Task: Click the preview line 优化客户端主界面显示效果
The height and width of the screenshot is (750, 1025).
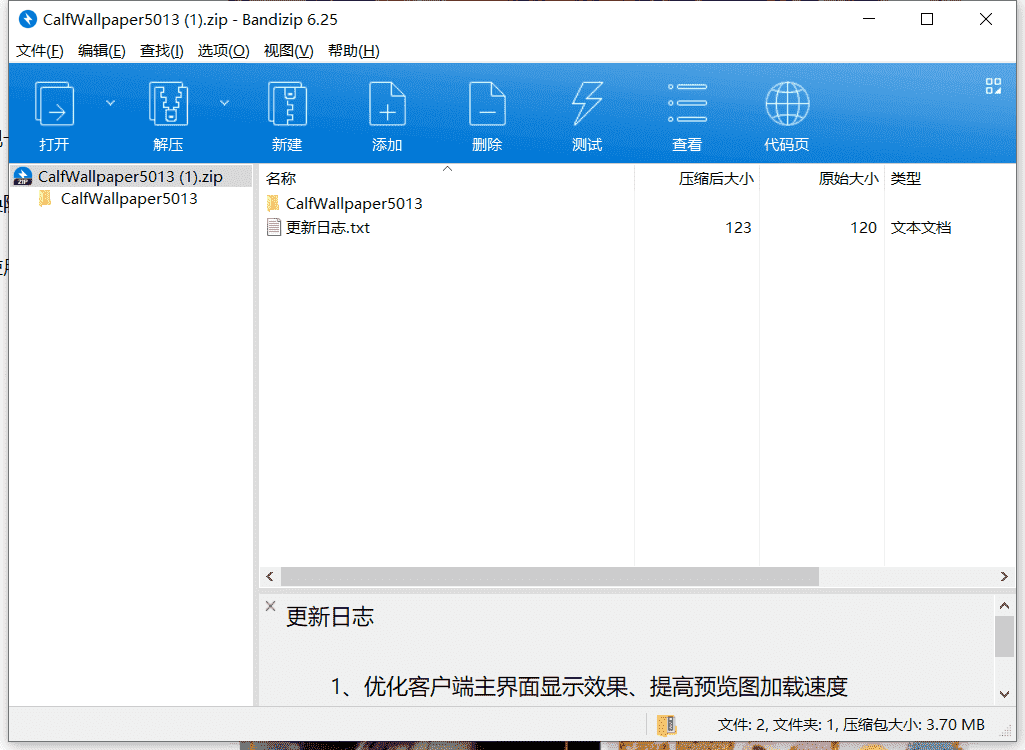Action: click(x=496, y=687)
